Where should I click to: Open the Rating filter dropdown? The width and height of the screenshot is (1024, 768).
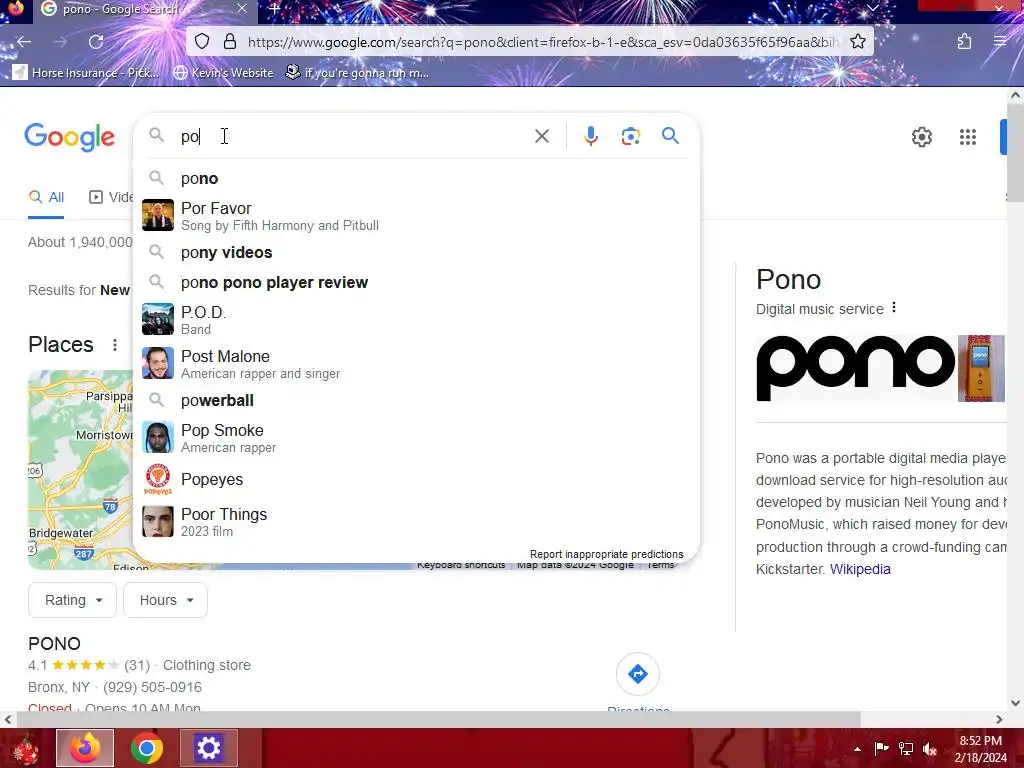click(72, 600)
